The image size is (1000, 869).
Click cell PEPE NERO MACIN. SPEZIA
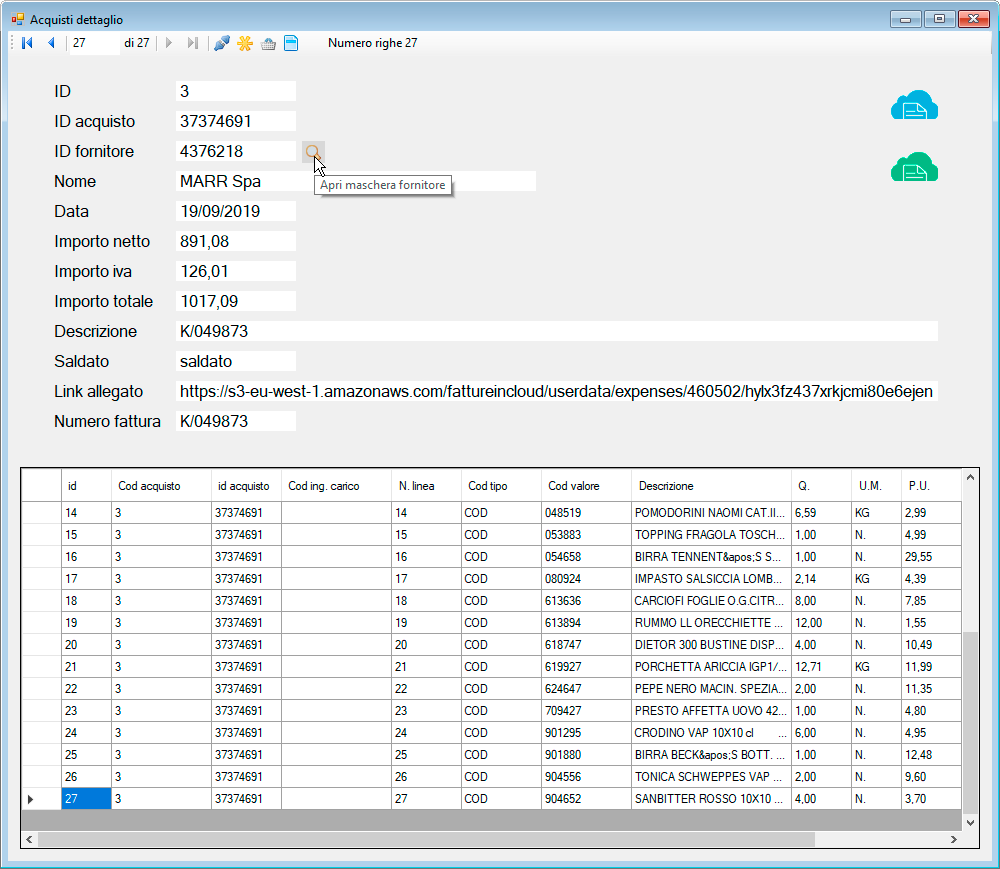pyautogui.click(x=711, y=689)
